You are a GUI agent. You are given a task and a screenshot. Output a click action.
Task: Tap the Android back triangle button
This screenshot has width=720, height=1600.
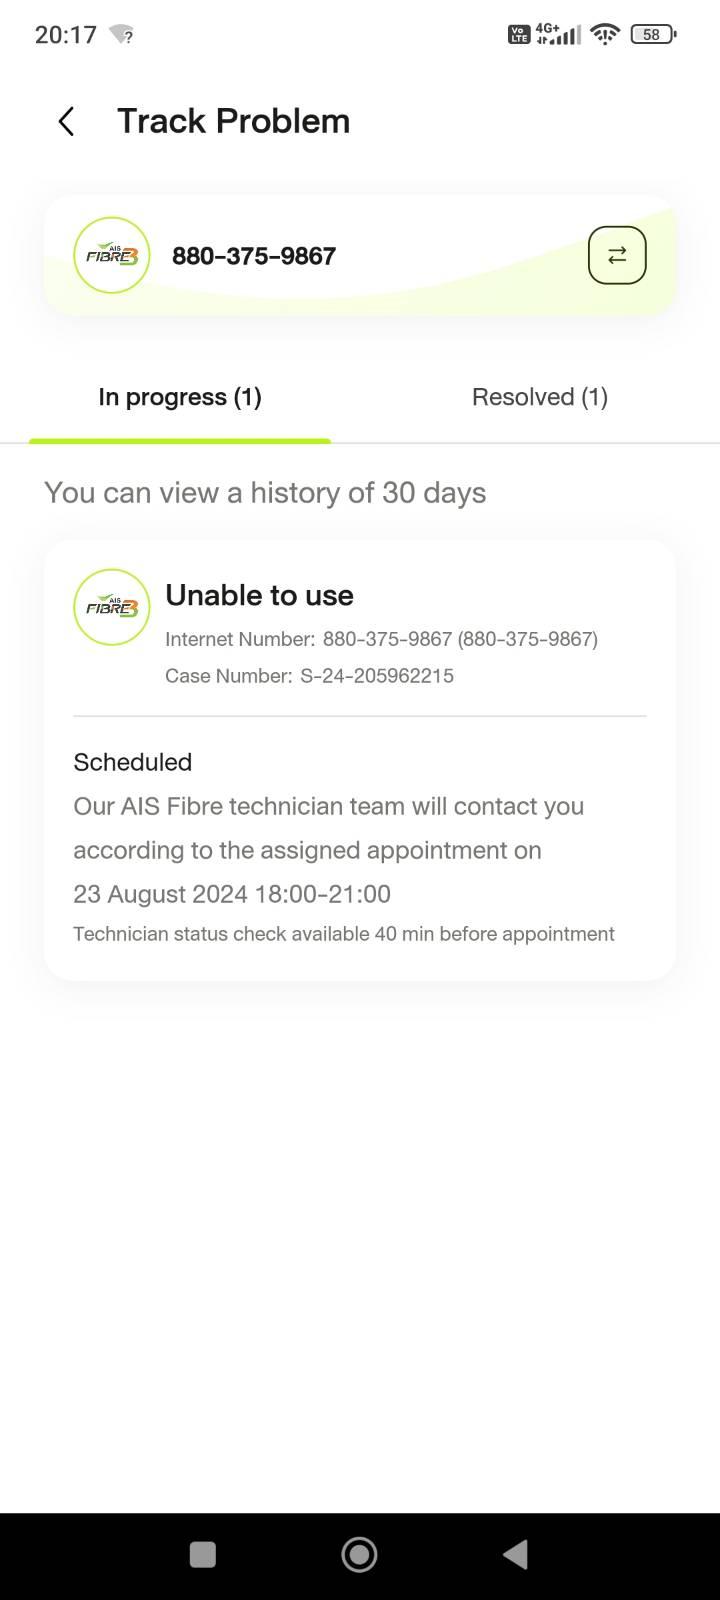(x=515, y=1554)
